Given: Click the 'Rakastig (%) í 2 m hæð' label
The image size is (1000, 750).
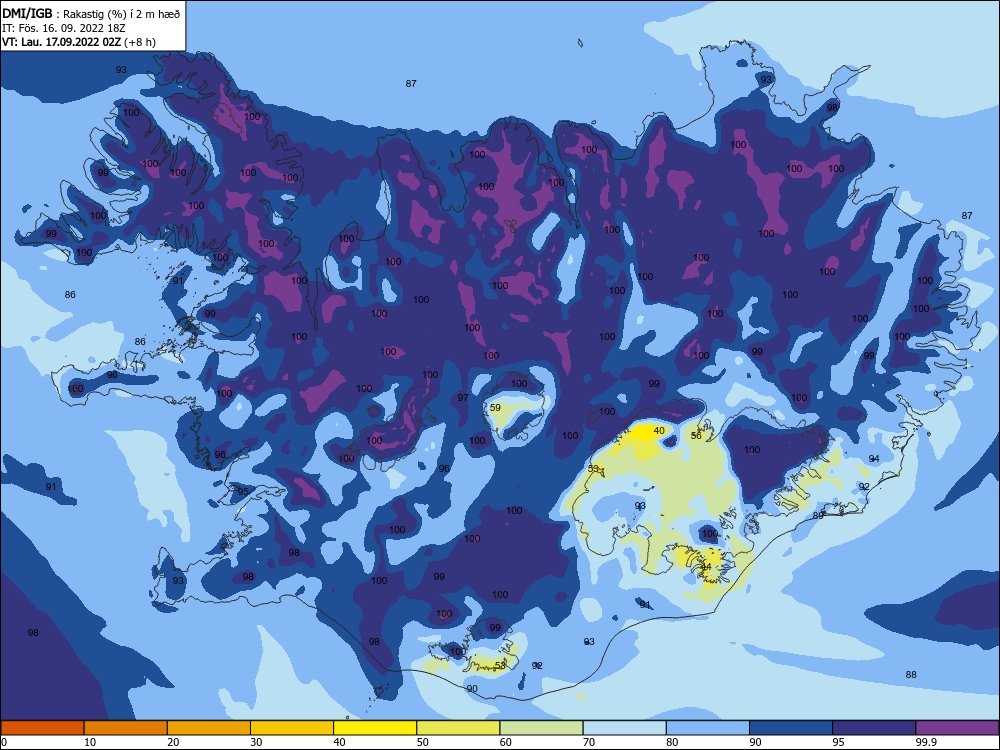Looking at the screenshot, I should tap(121, 14).
